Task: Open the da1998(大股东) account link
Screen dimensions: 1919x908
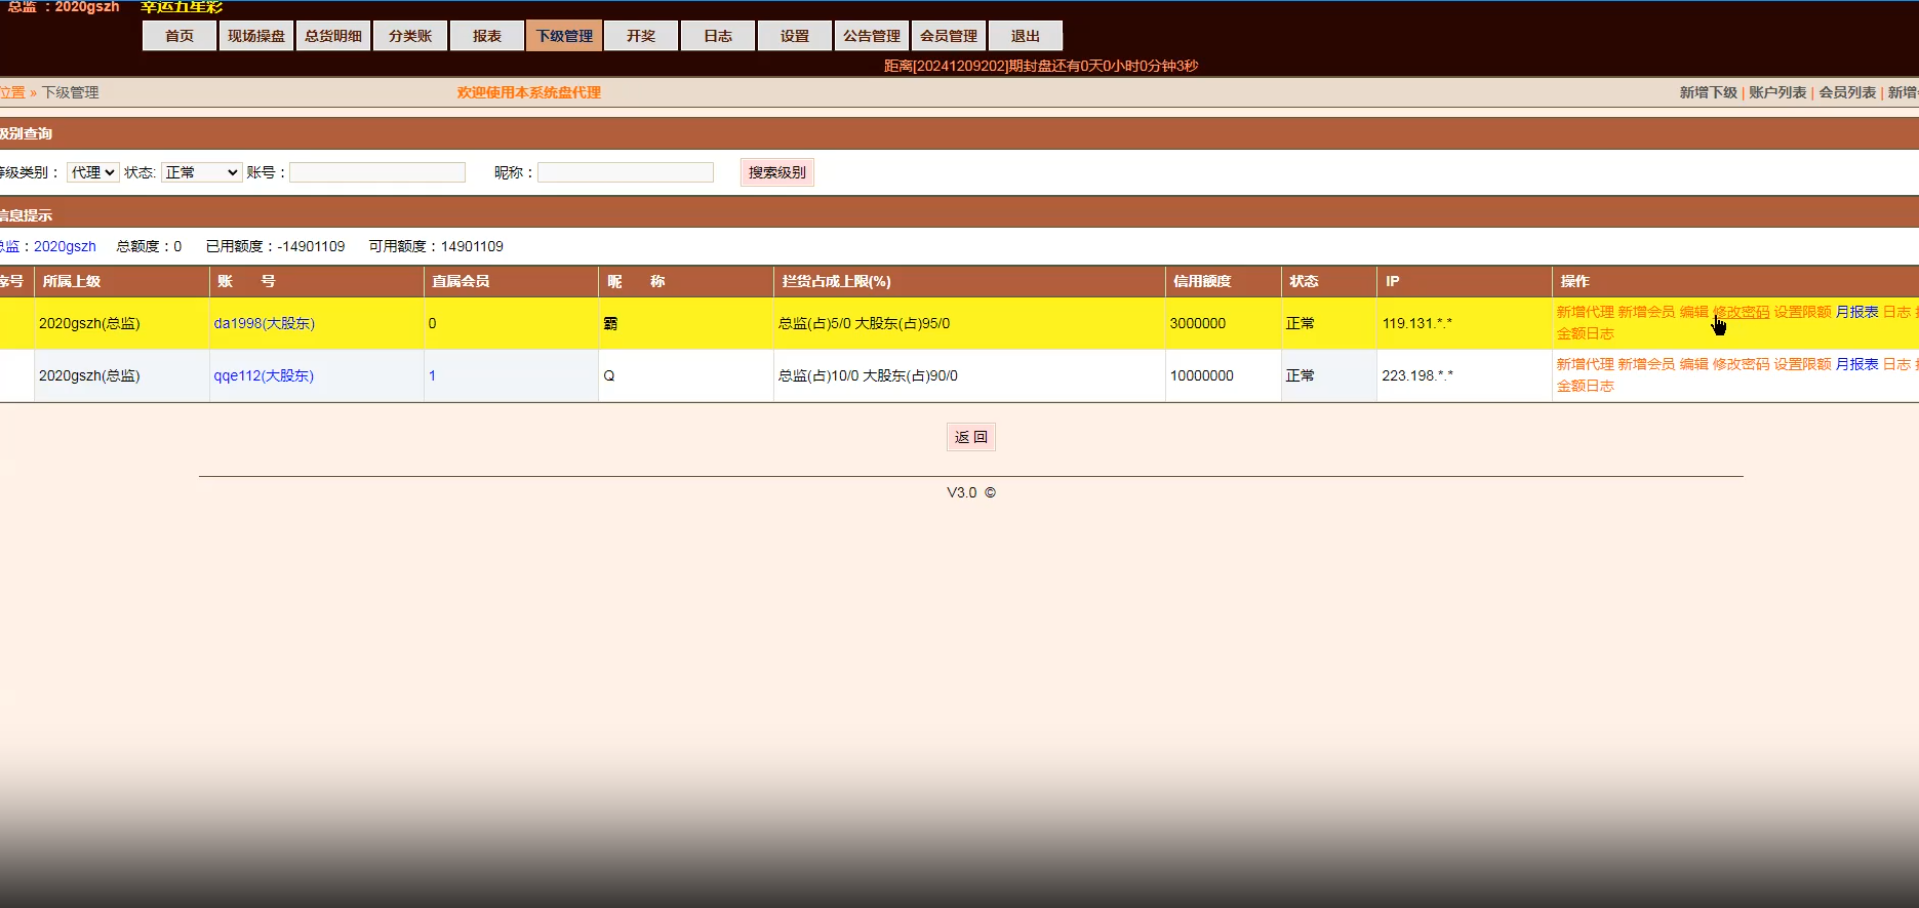Action: click(264, 323)
